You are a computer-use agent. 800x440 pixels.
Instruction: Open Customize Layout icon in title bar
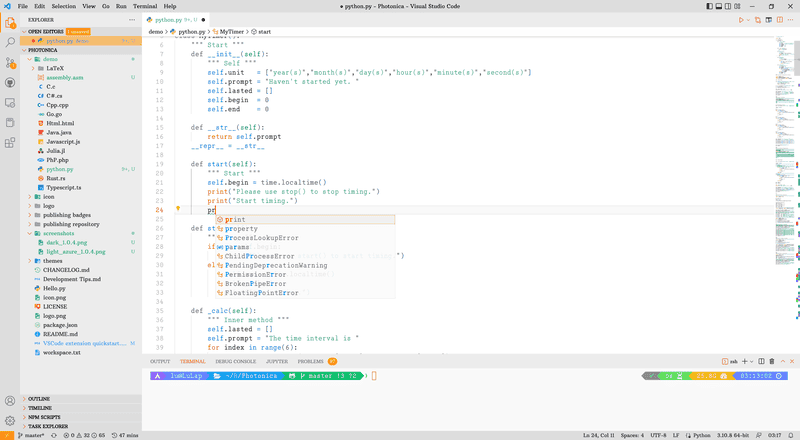click(x=737, y=6)
